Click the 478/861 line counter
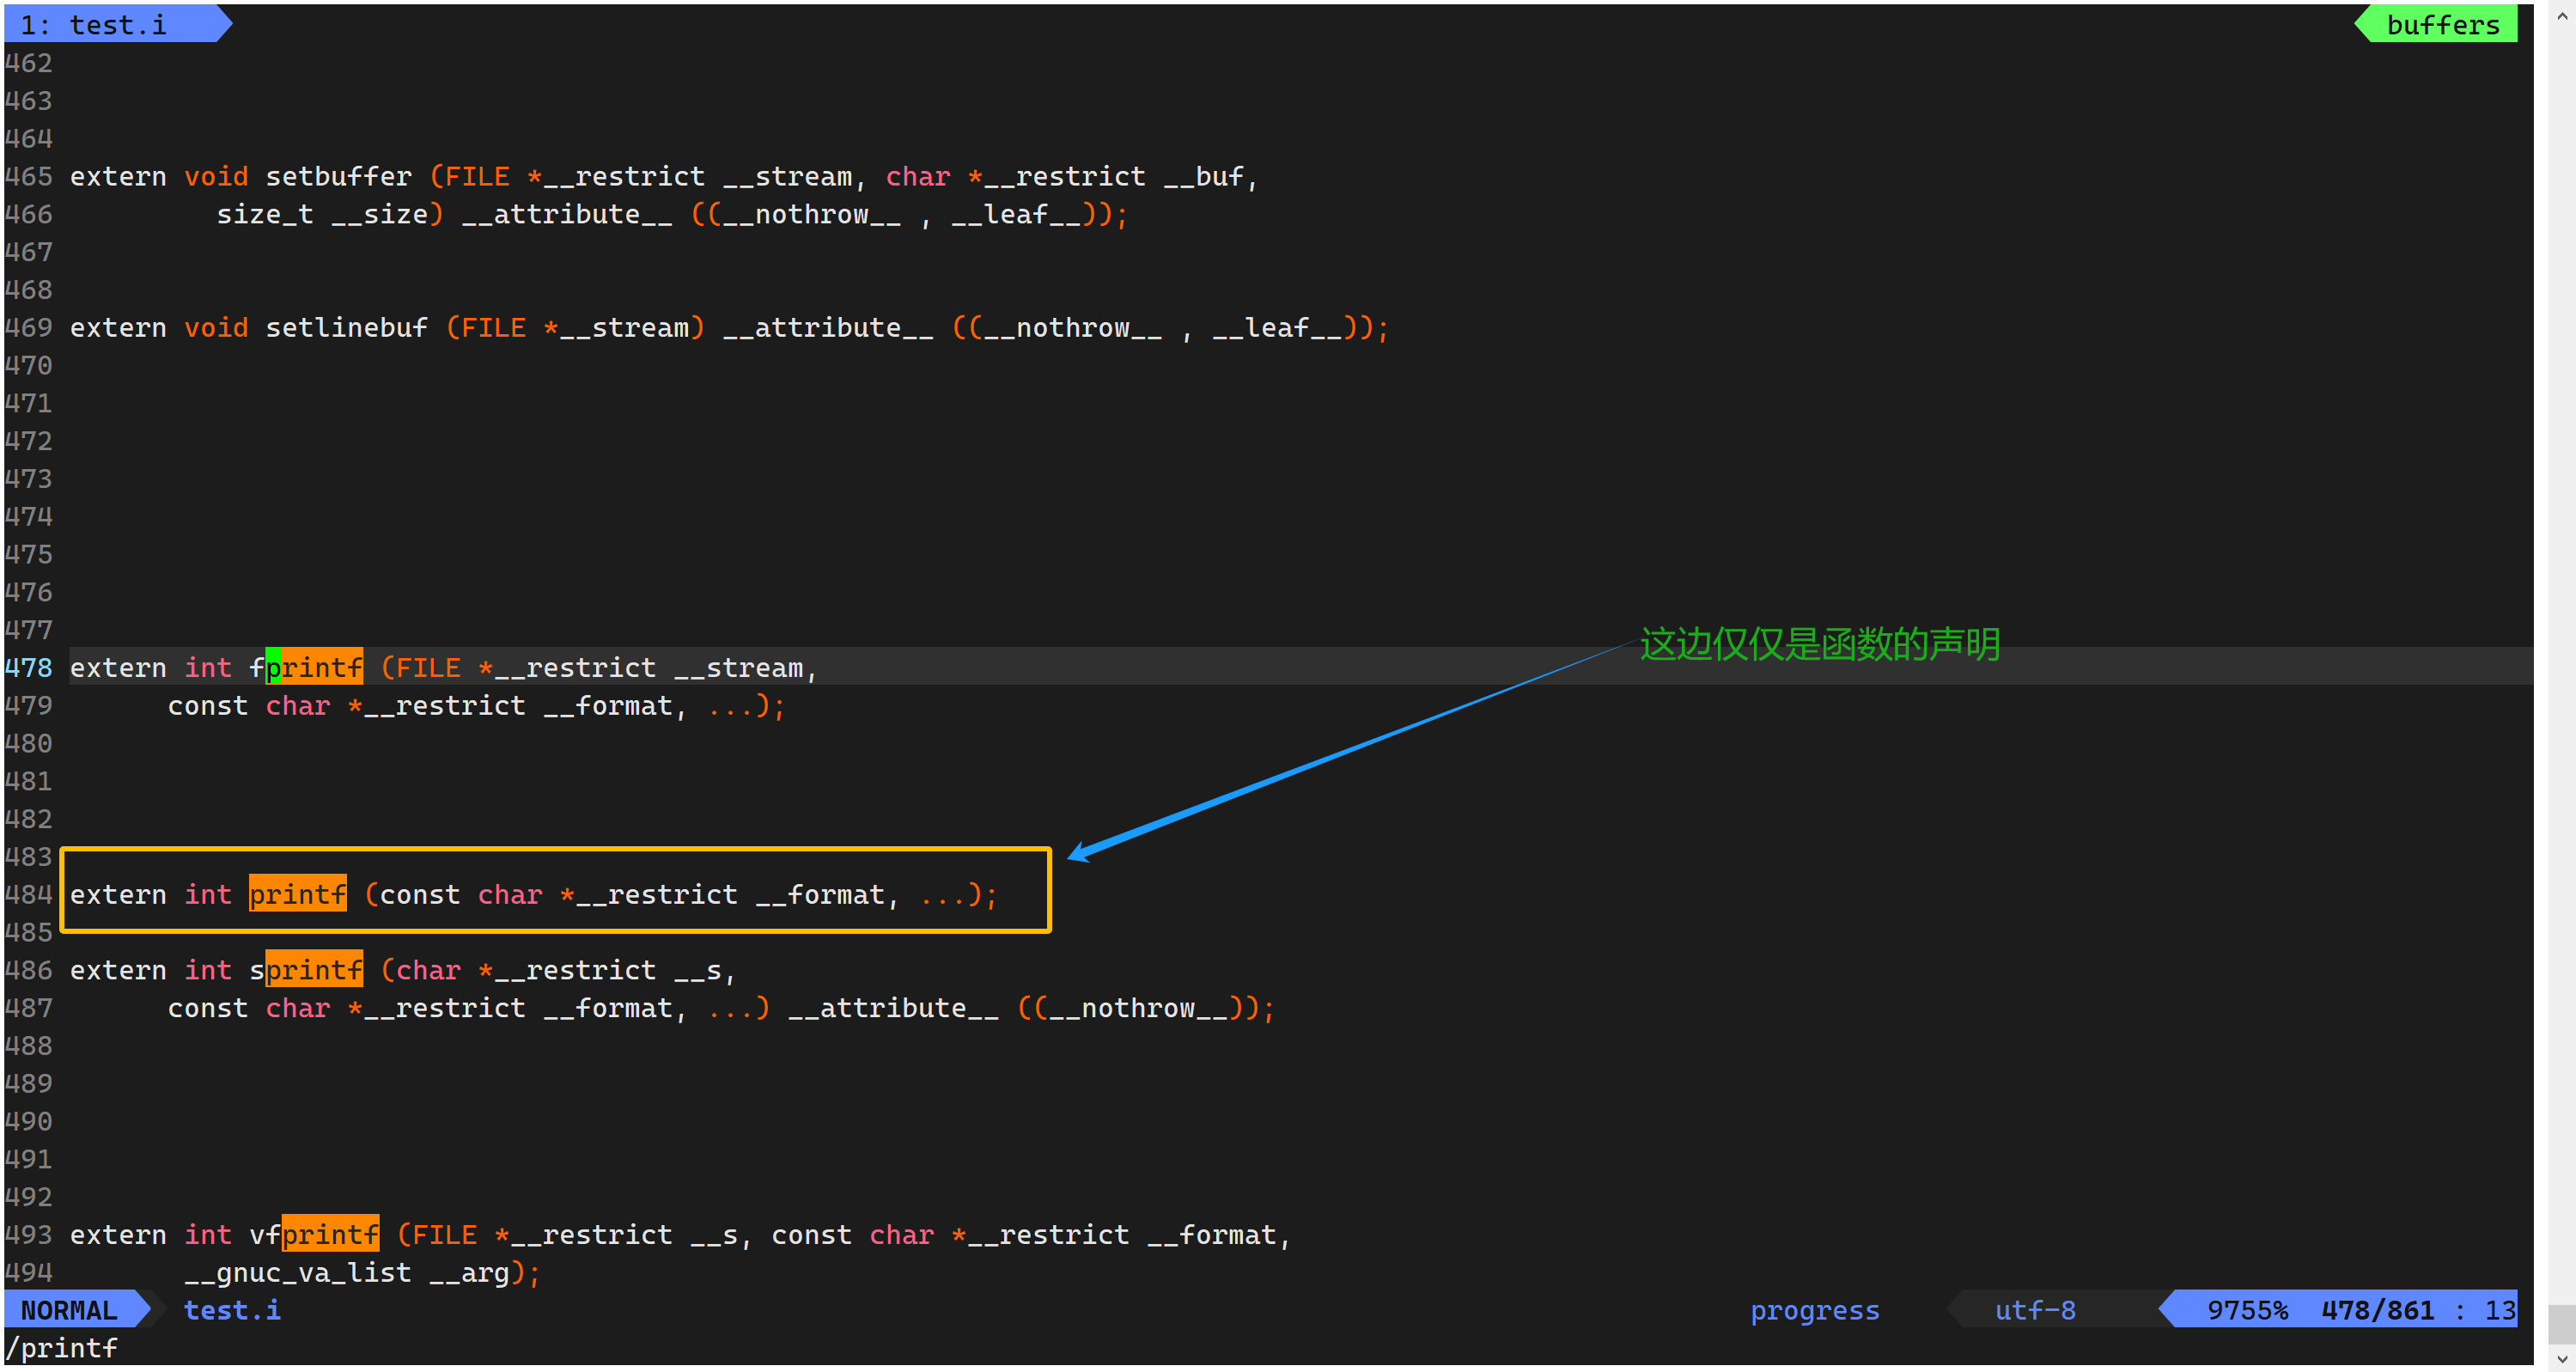This screenshot has height=1372, width=2576. click(2377, 1310)
